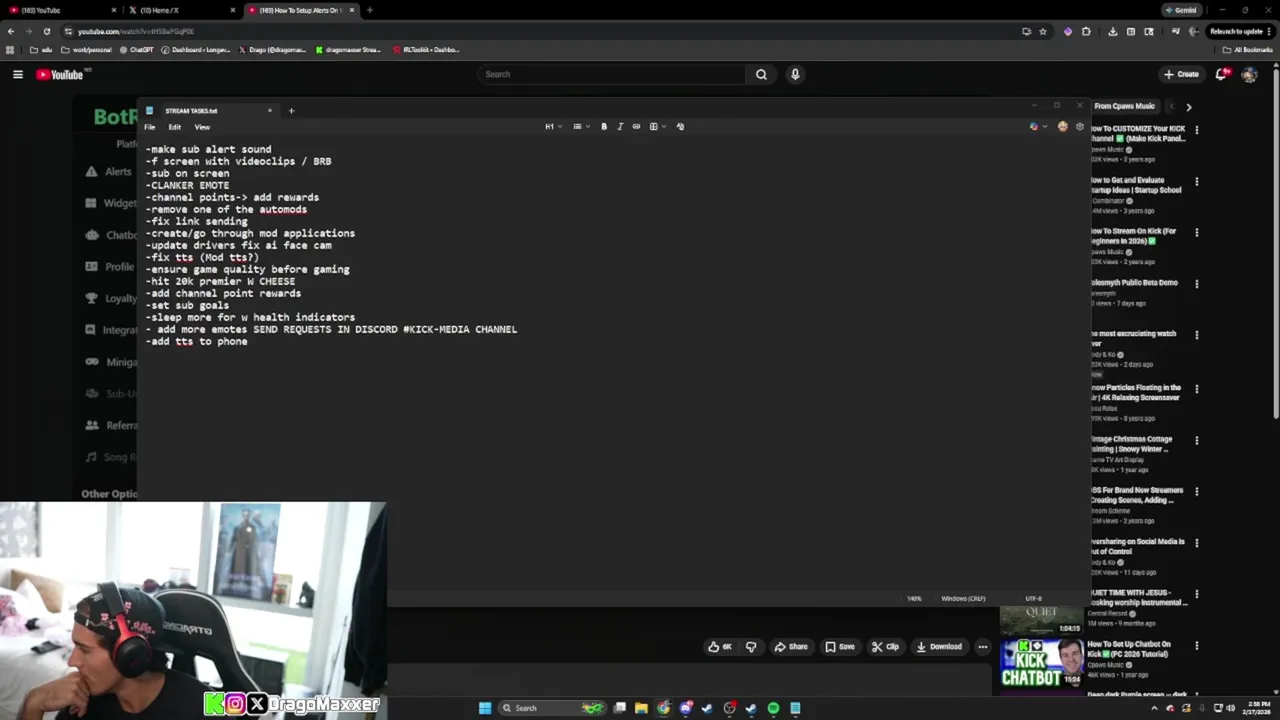
Task: Open the video's more actions ellipsis
Action: (x=983, y=647)
